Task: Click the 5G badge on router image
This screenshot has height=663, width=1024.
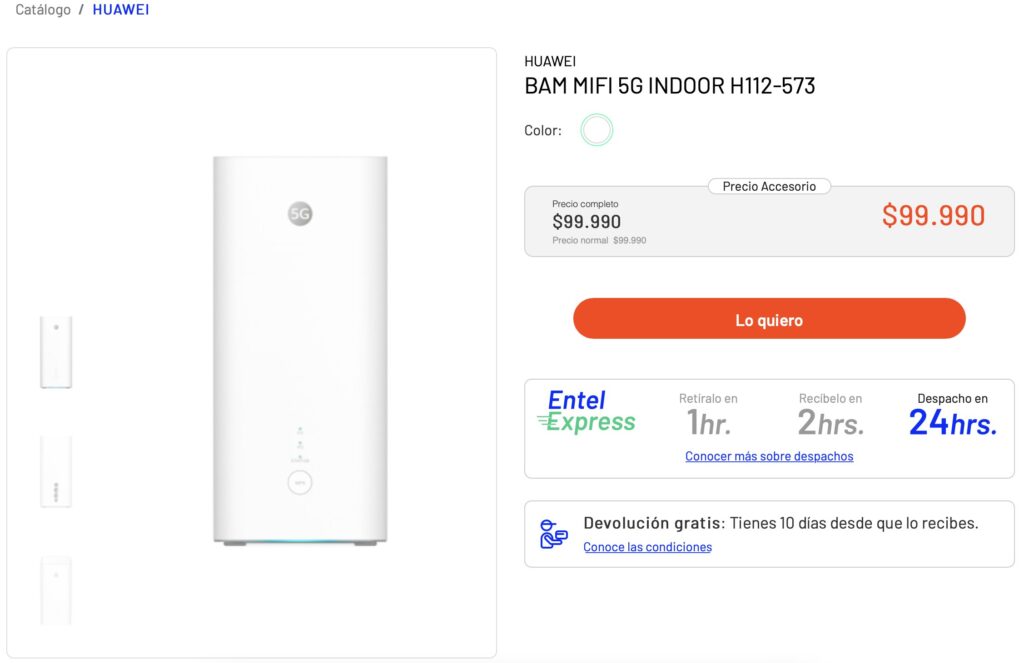Action: pyautogui.click(x=300, y=213)
